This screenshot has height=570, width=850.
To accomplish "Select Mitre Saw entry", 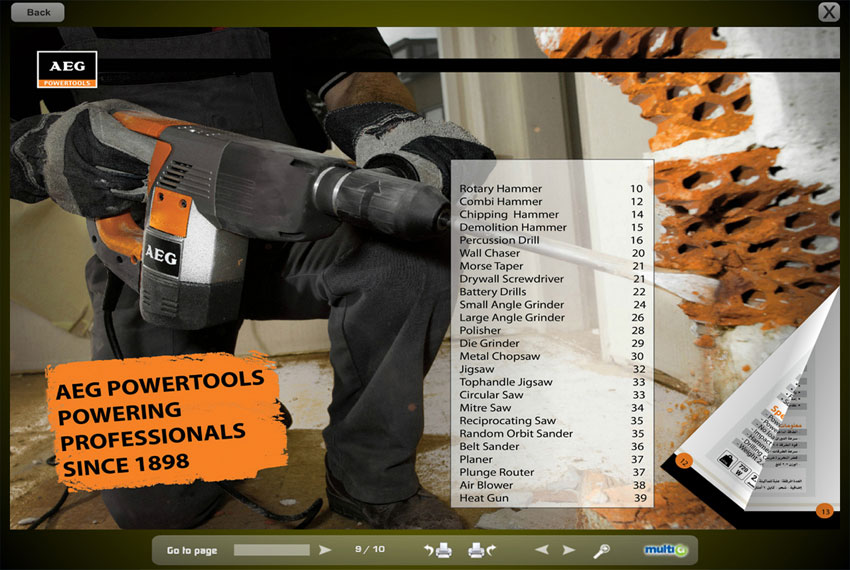I will [x=551, y=407].
